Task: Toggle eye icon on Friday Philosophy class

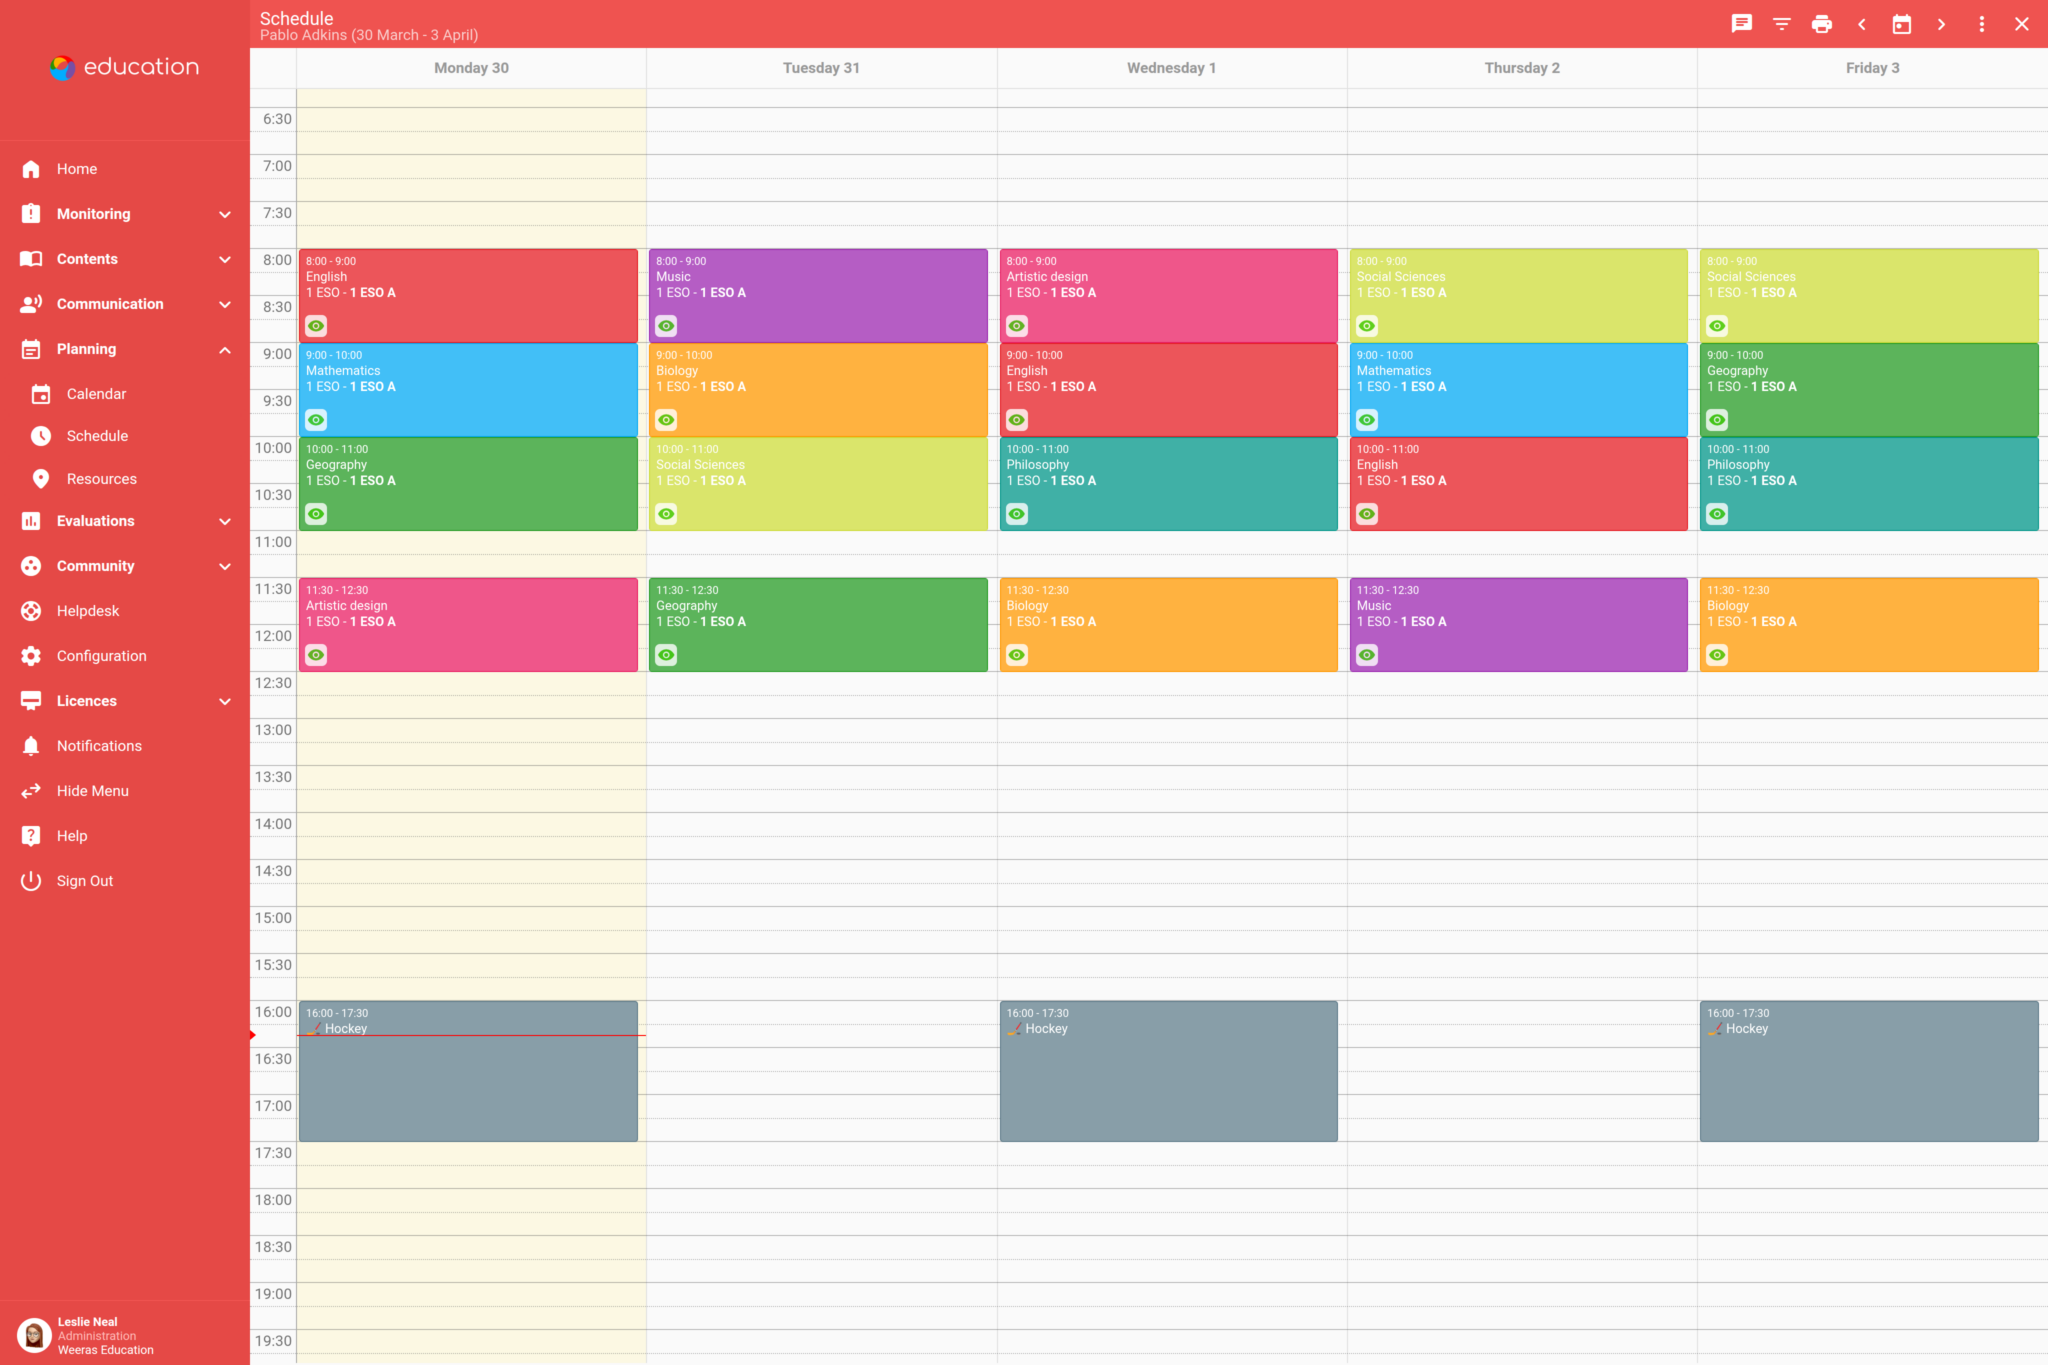Action: click(x=1717, y=514)
